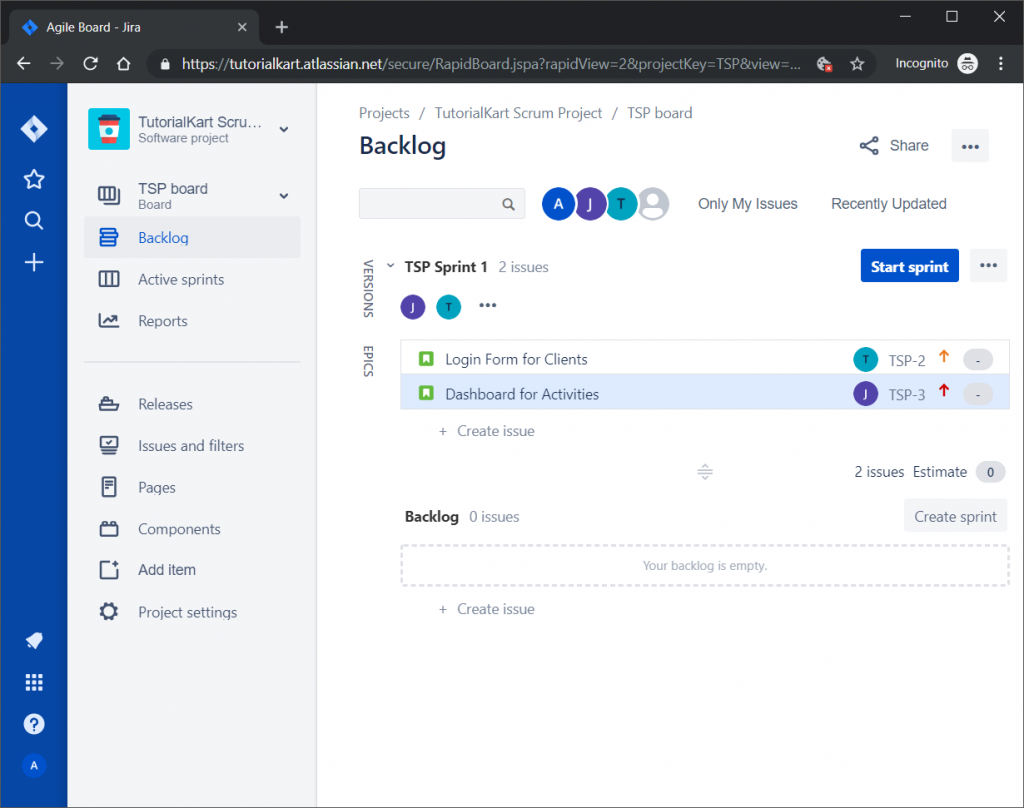The height and width of the screenshot is (808, 1024).
Task: Open sprint actions via ellipsis beside Start sprint
Action: [x=988, y=265]
